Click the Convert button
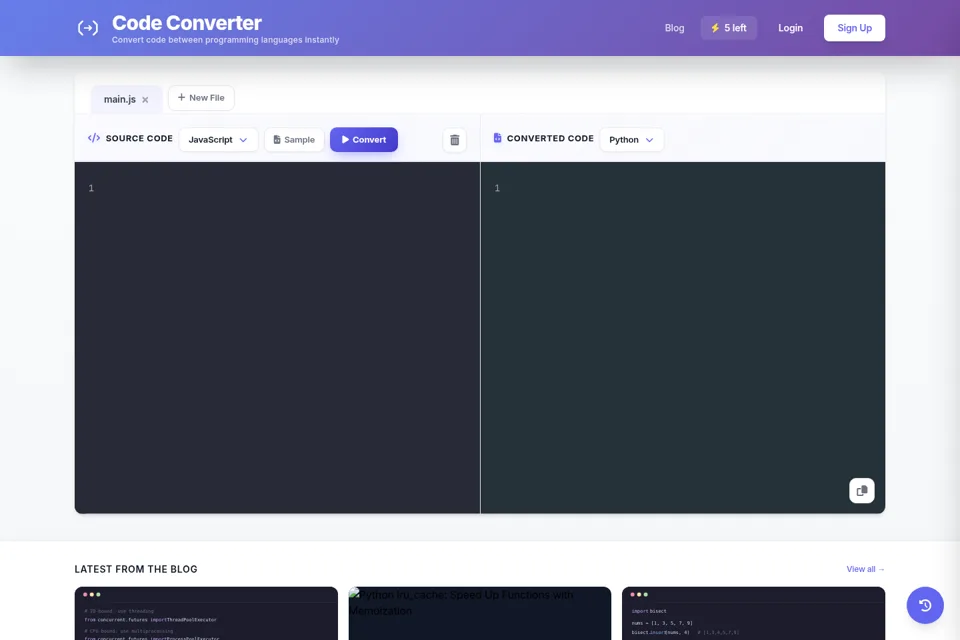 click(x=364, y=140)
